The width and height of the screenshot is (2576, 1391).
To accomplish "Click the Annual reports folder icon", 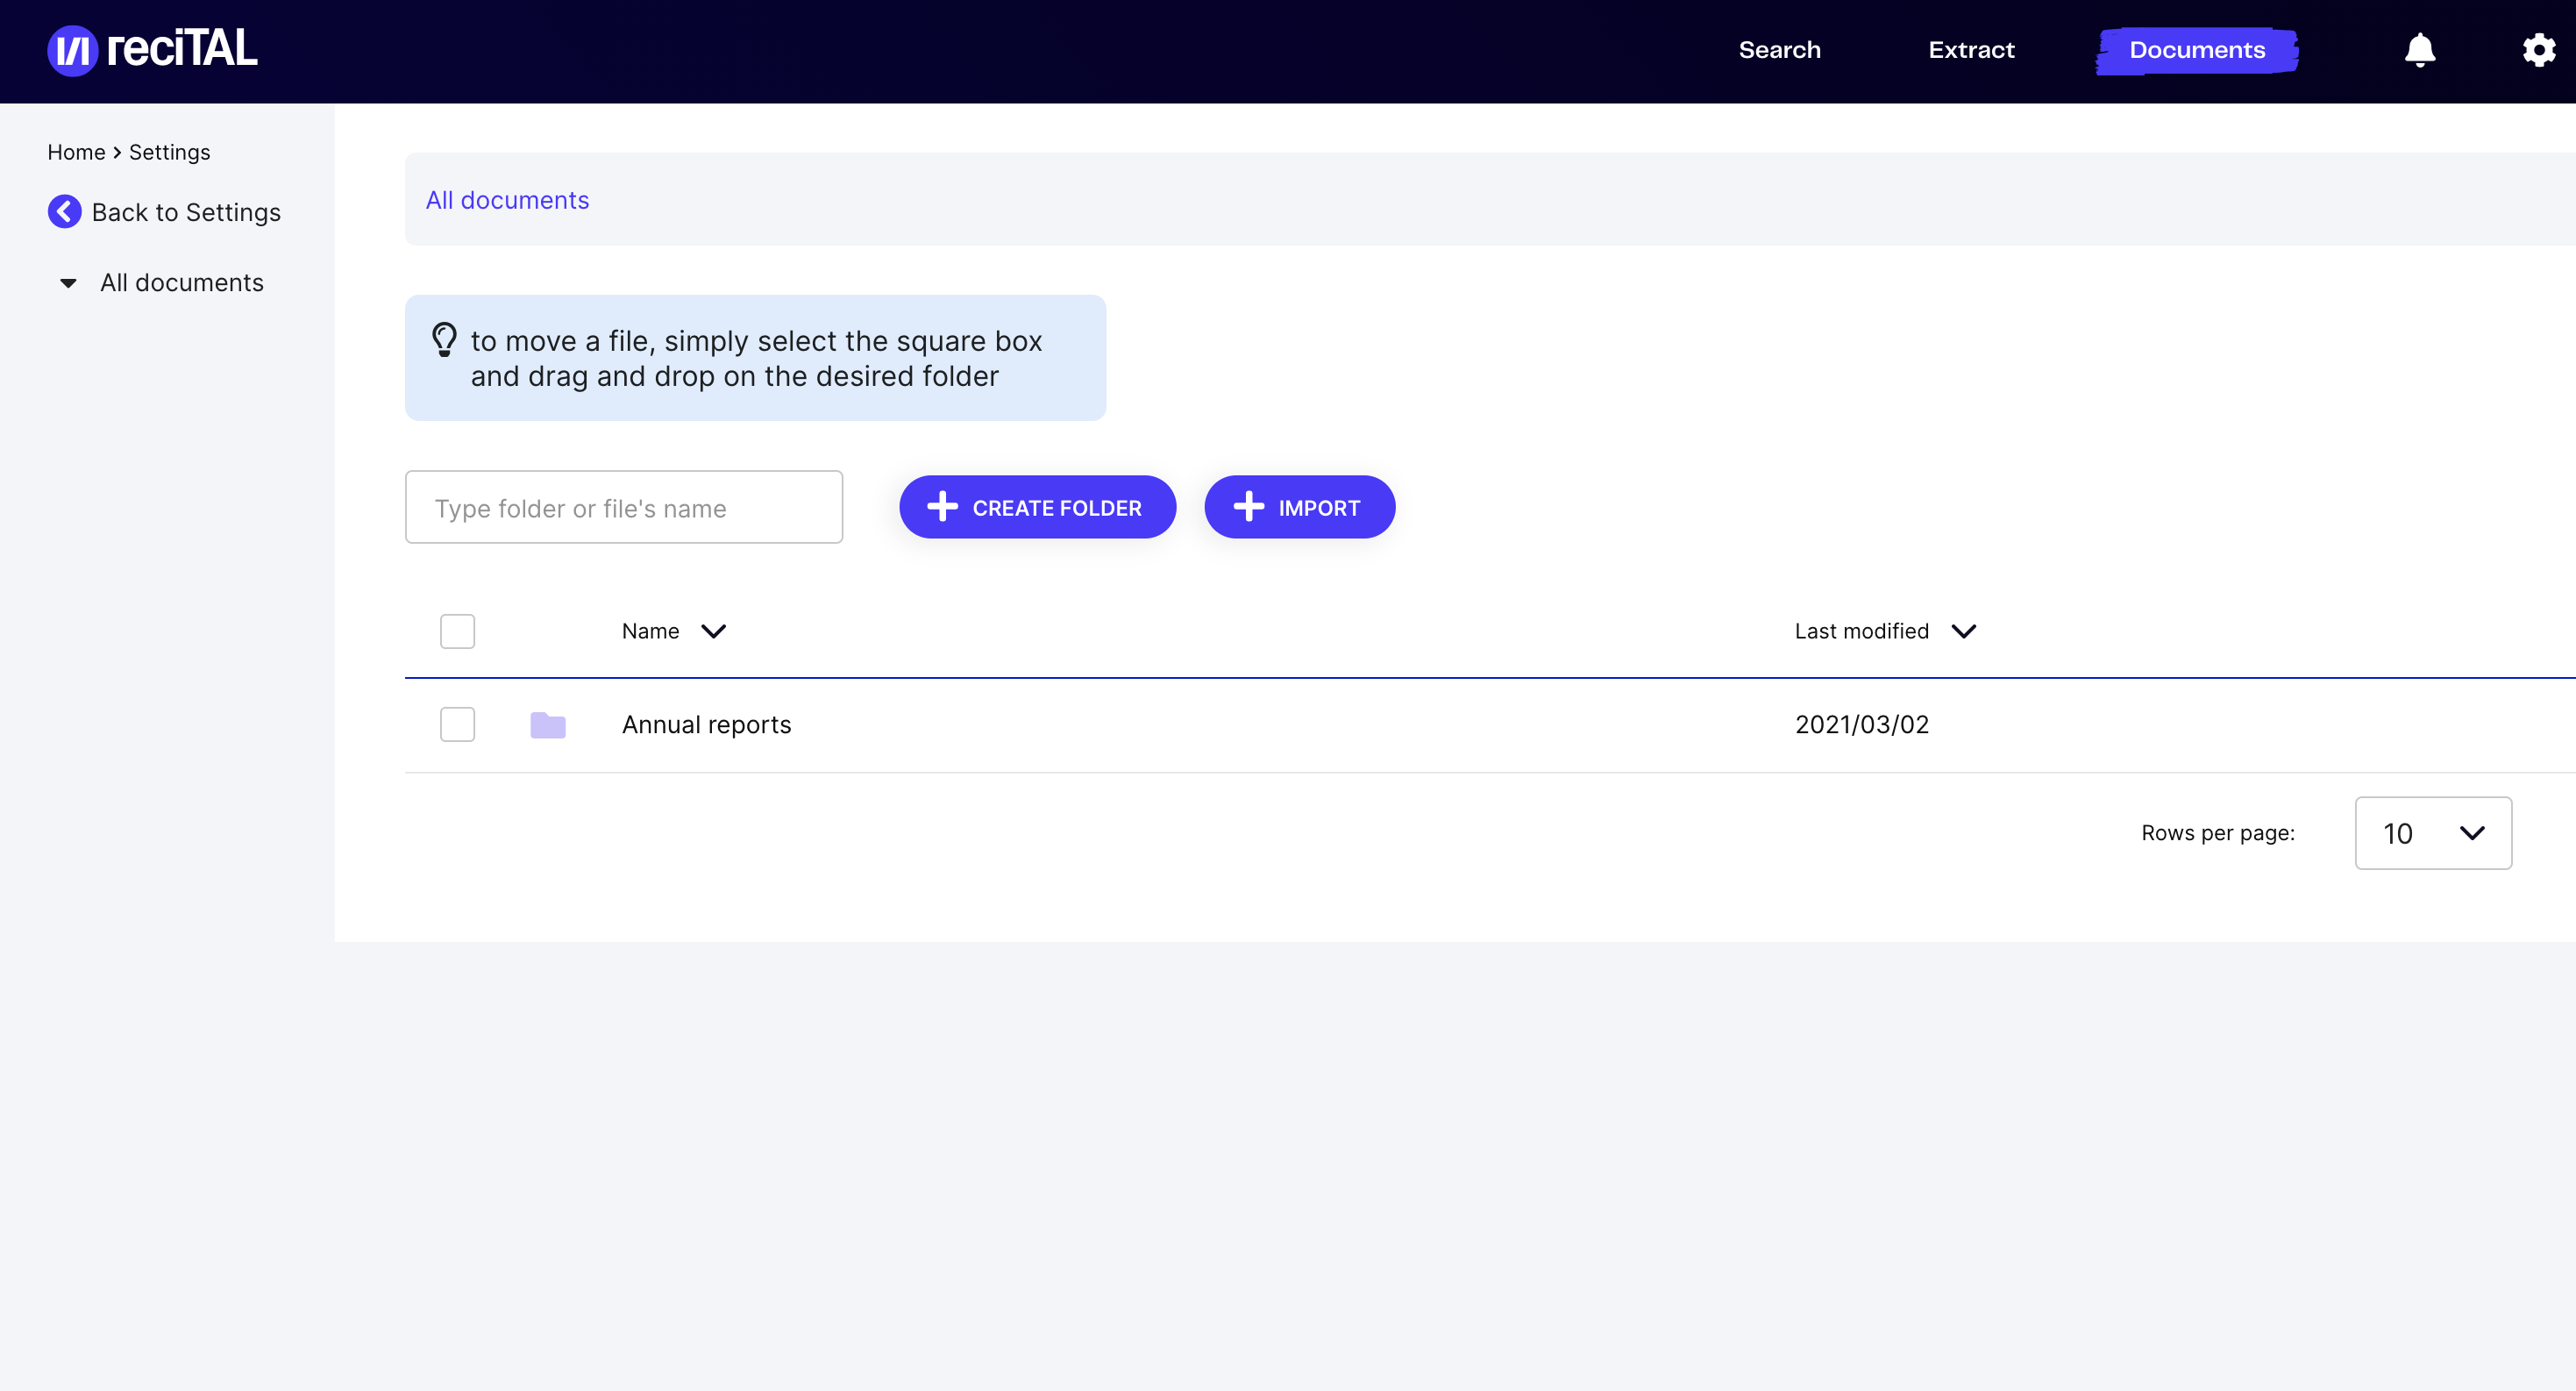I will pos(547,725).
